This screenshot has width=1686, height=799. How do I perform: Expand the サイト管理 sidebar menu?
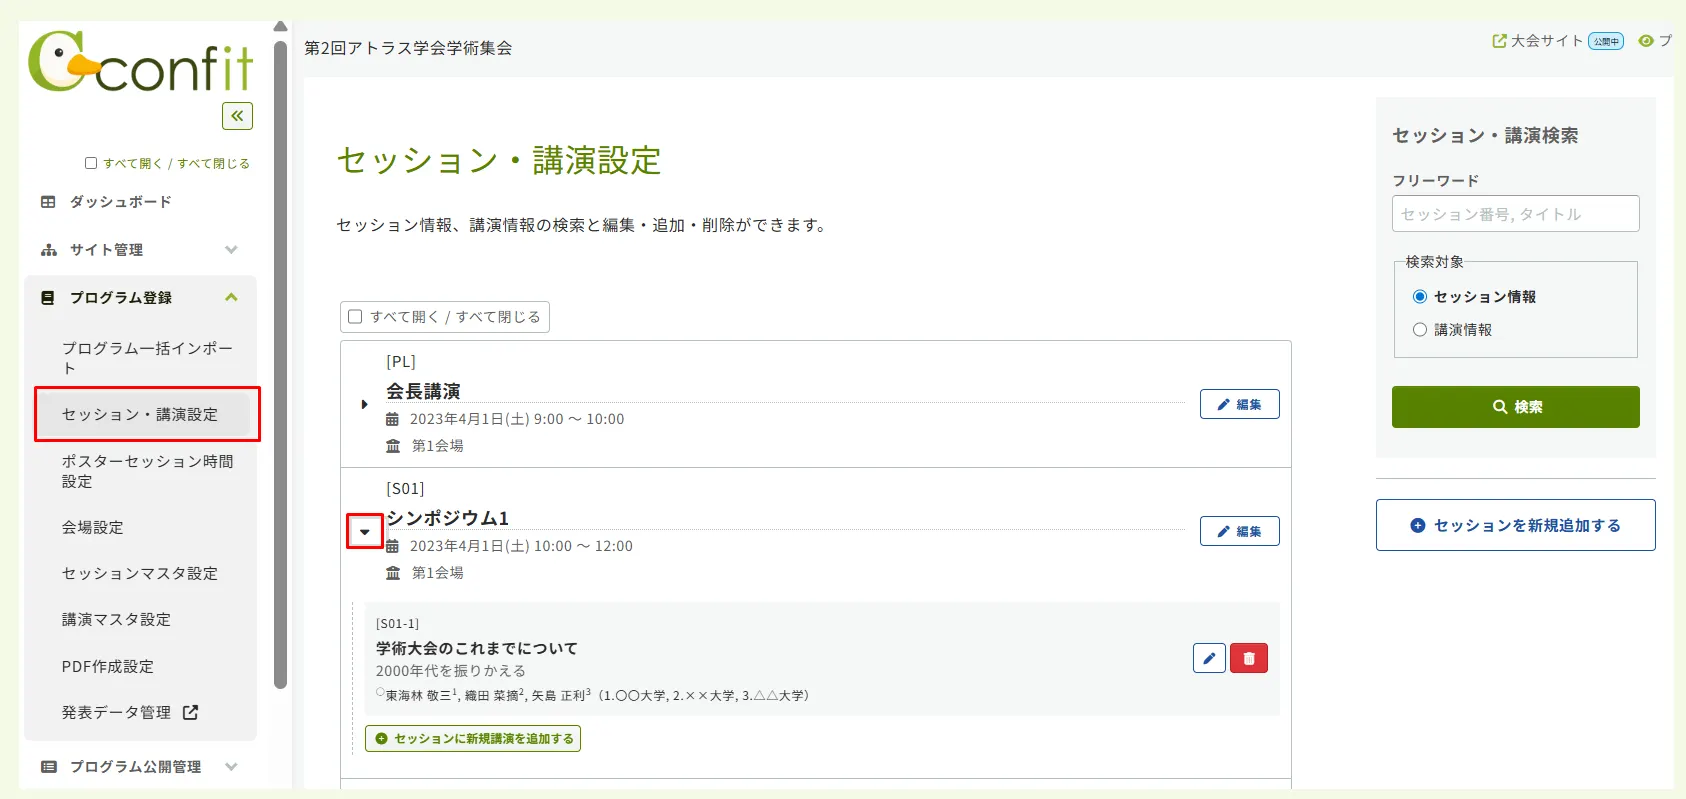(x=140, y=250)
